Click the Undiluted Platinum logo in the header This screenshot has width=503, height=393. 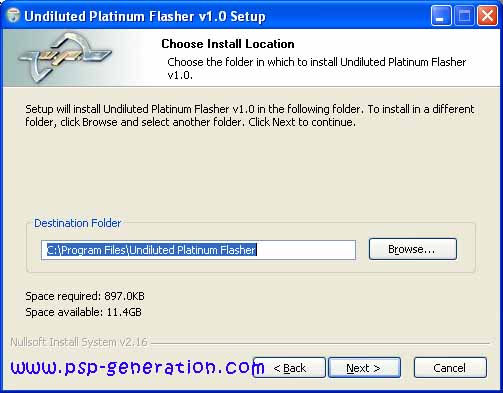click(x=65, y=57)
